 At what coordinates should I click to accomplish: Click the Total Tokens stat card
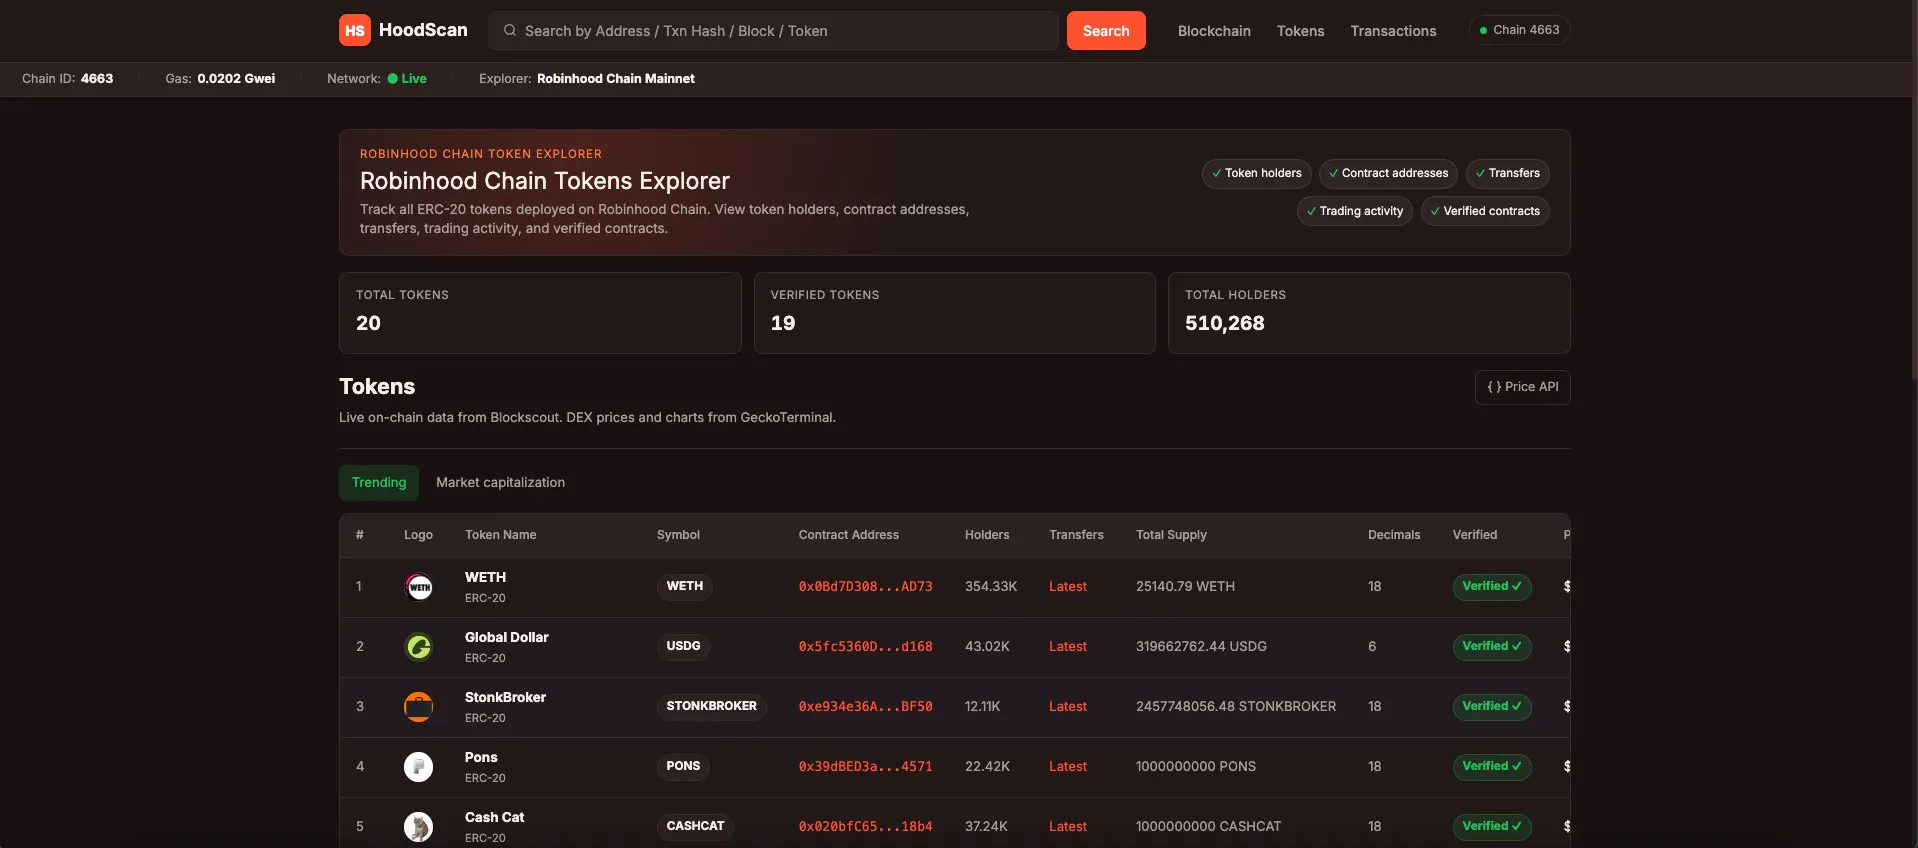(x=540, y=313)
